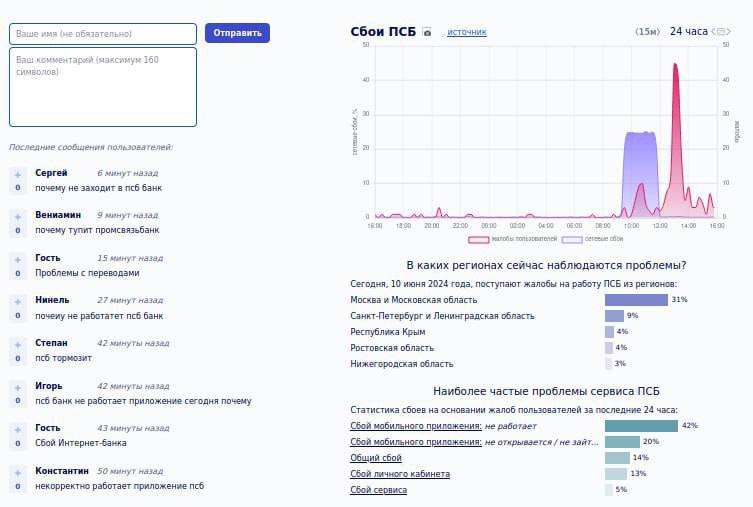The height and width of the screenshot is (507, 753).
Task: Click the Отправить button
Action: [237, 33]
